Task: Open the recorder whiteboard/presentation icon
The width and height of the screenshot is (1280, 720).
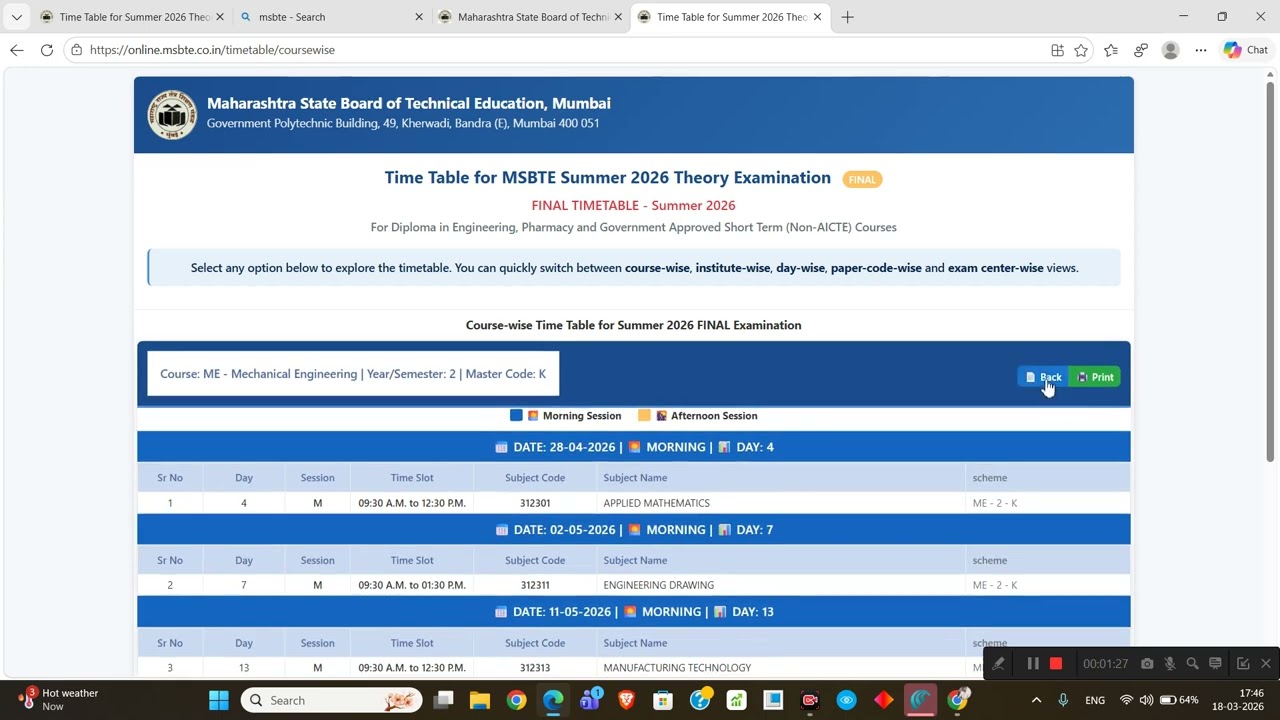Action: tap(1215, 663)
